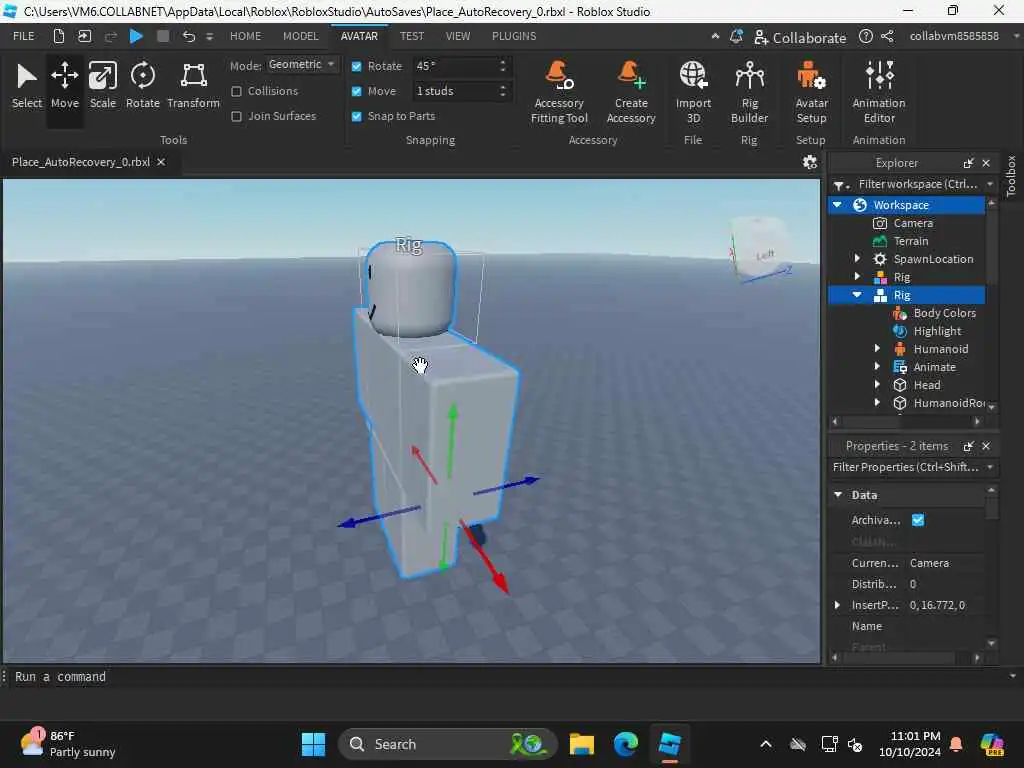Open the FILE menu
This screenshot has width=1024, height=768.
24,37
